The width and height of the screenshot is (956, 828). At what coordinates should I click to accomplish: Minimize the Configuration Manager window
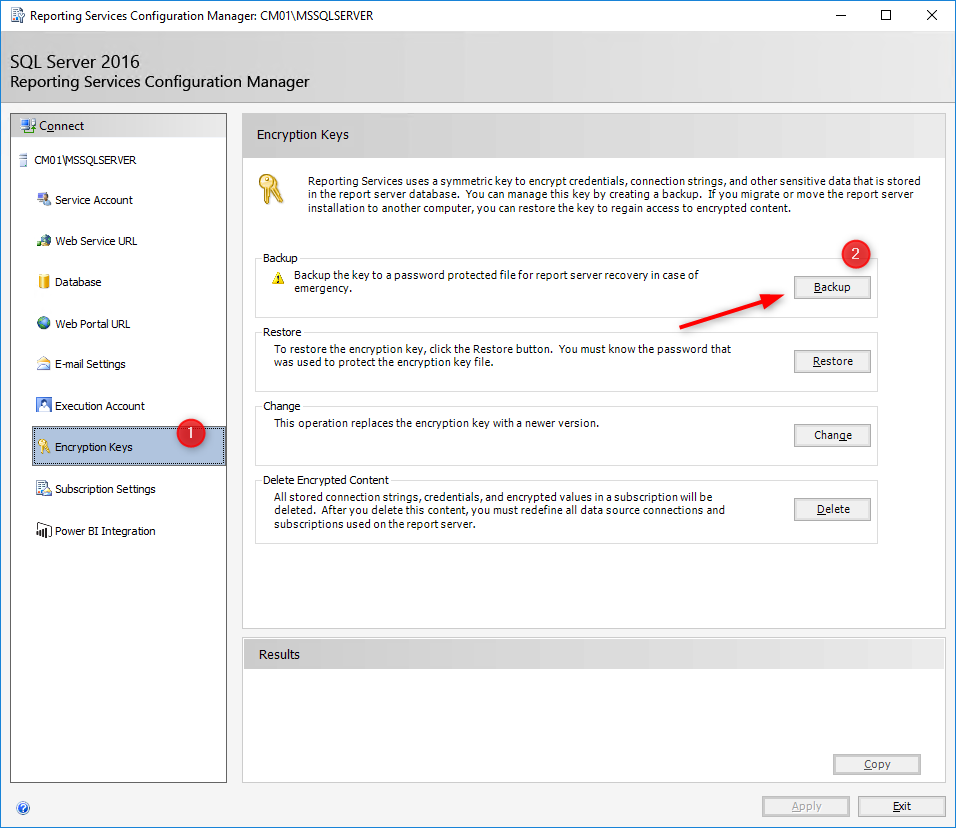pos(841,15)
